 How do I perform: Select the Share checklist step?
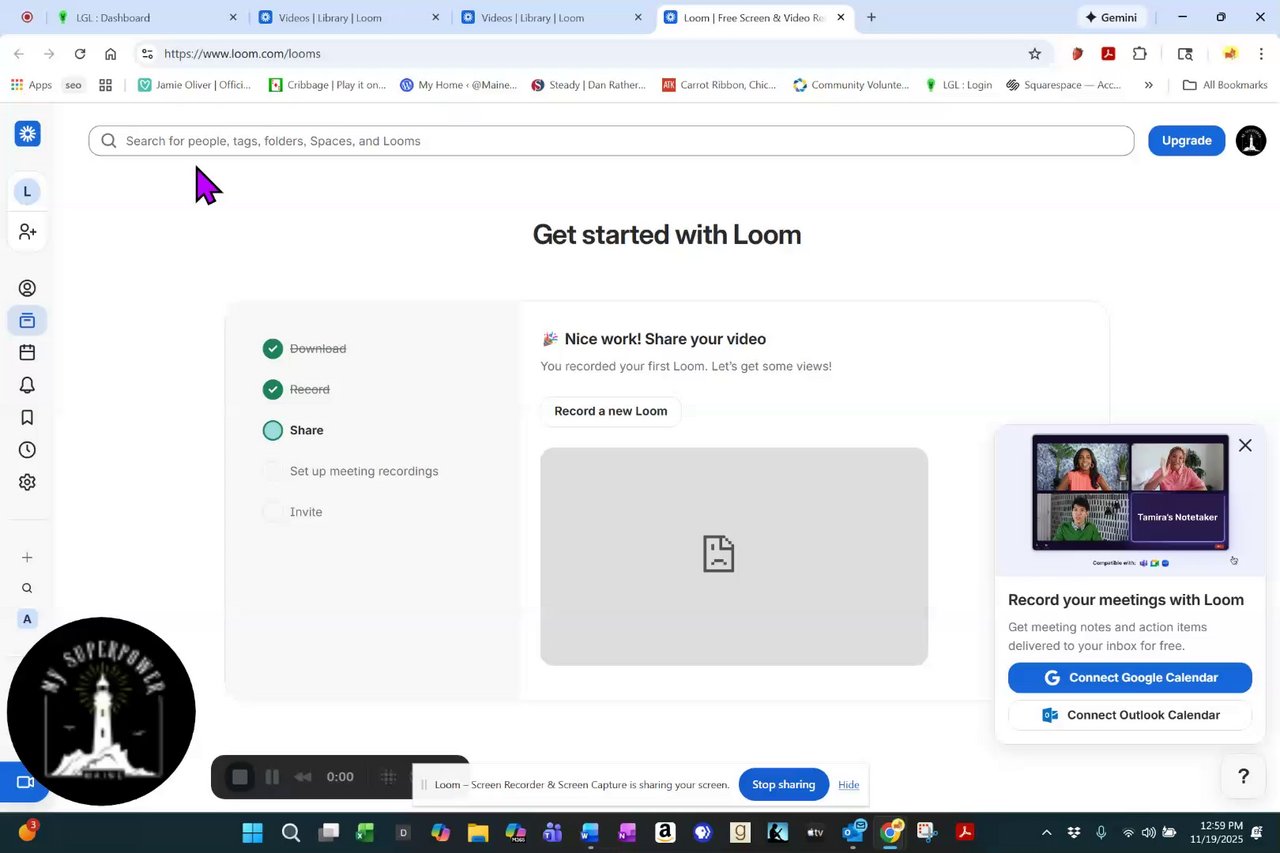point(293,431)
